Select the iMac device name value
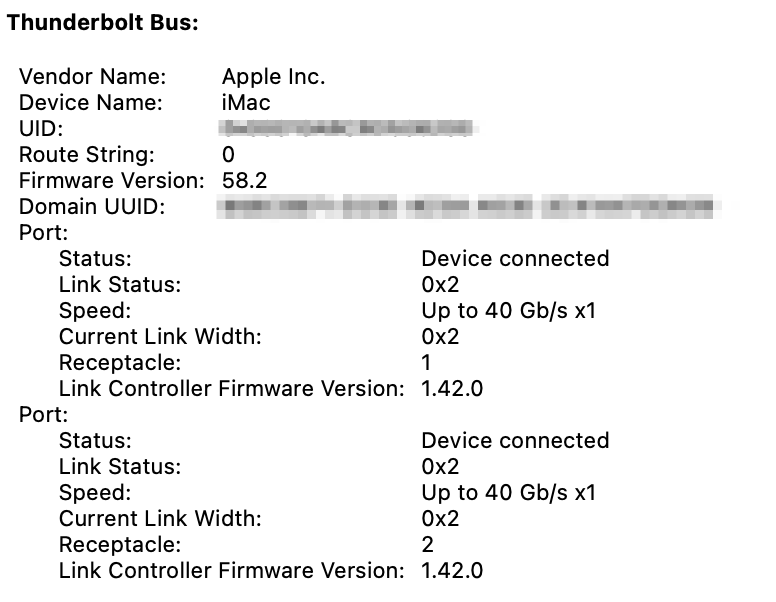776x602 pixels. point(246,102)
